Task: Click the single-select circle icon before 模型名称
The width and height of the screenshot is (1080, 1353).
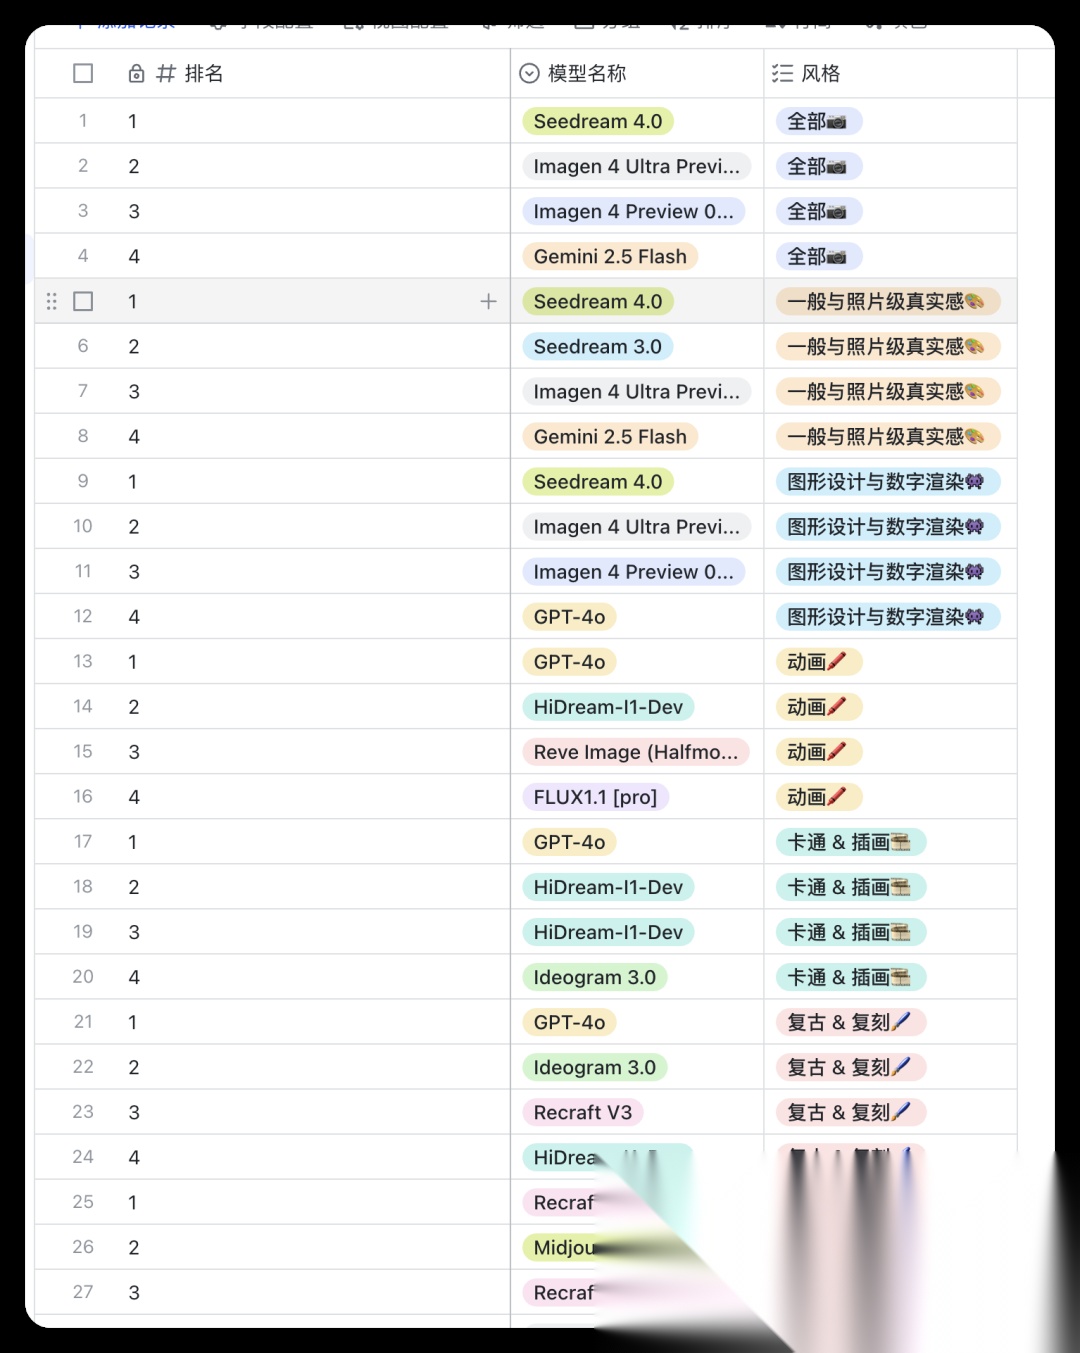Action: (x=530, y=74)
